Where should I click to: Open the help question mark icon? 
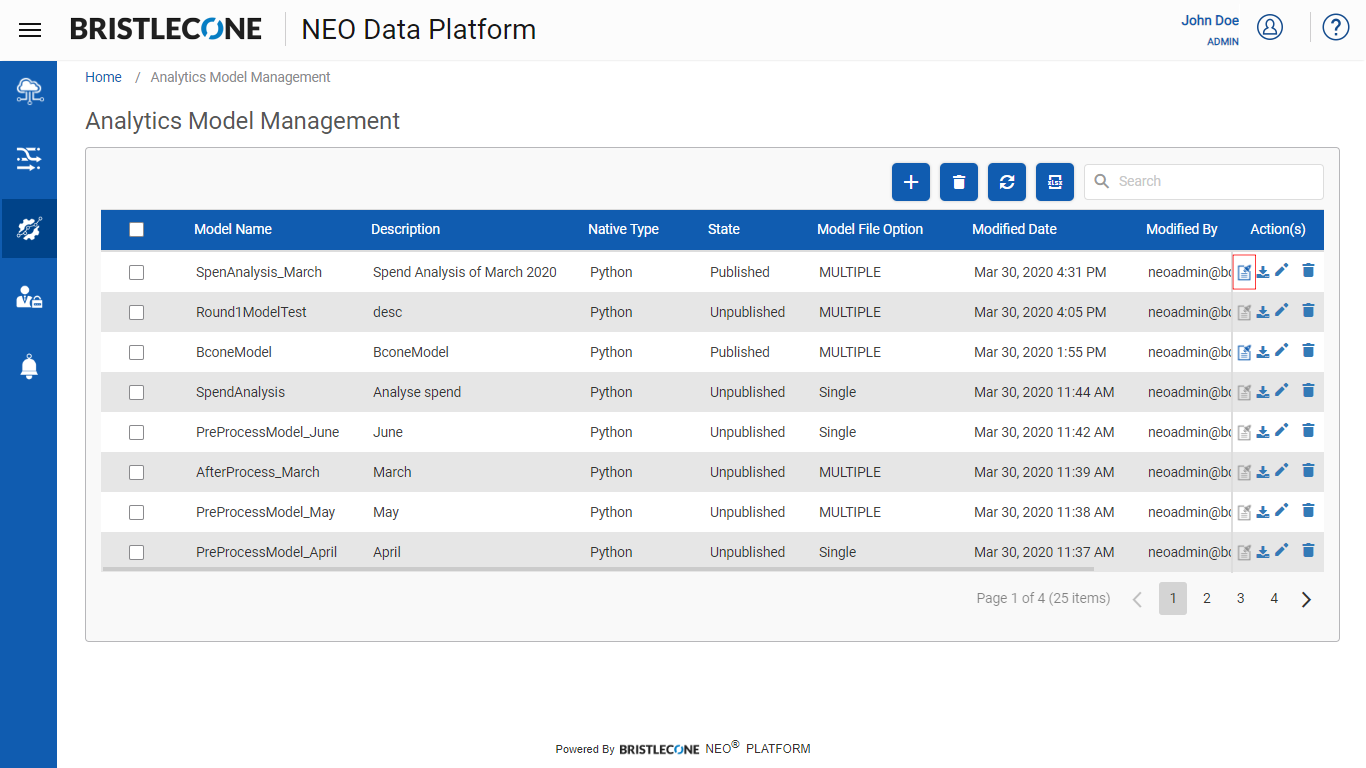pos(1336,27)
